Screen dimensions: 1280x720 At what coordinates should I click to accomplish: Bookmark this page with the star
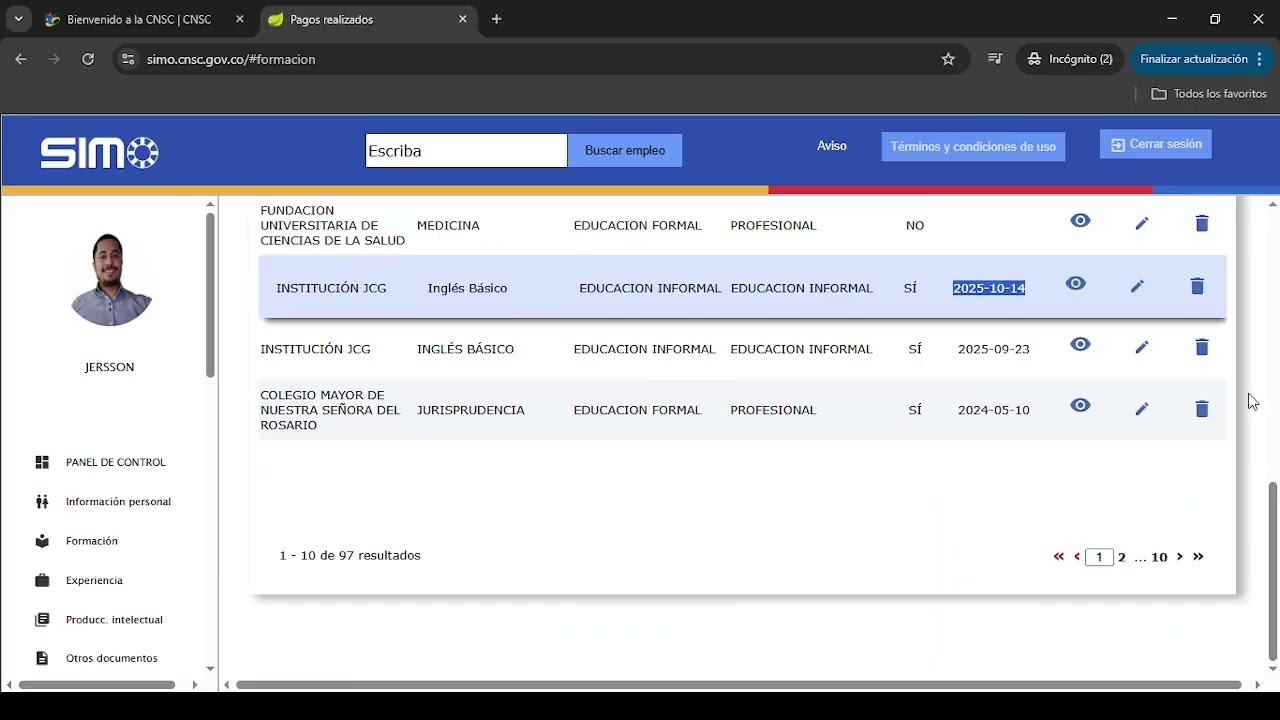click(x=948, y=59)
